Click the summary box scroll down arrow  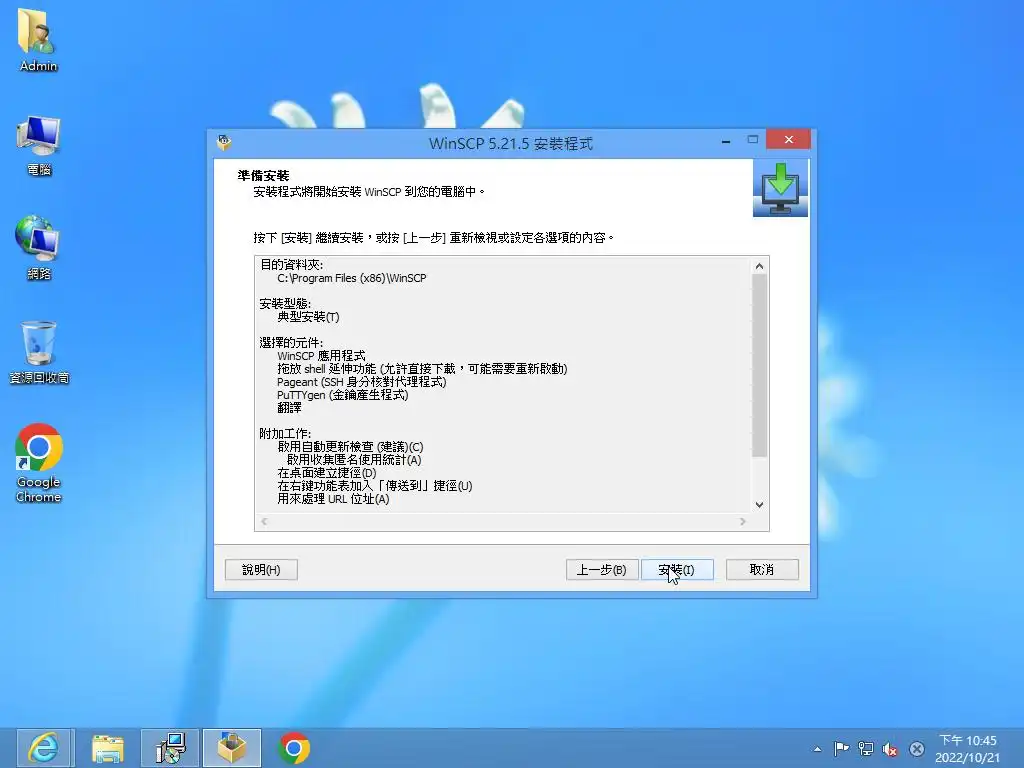(760, 504)
